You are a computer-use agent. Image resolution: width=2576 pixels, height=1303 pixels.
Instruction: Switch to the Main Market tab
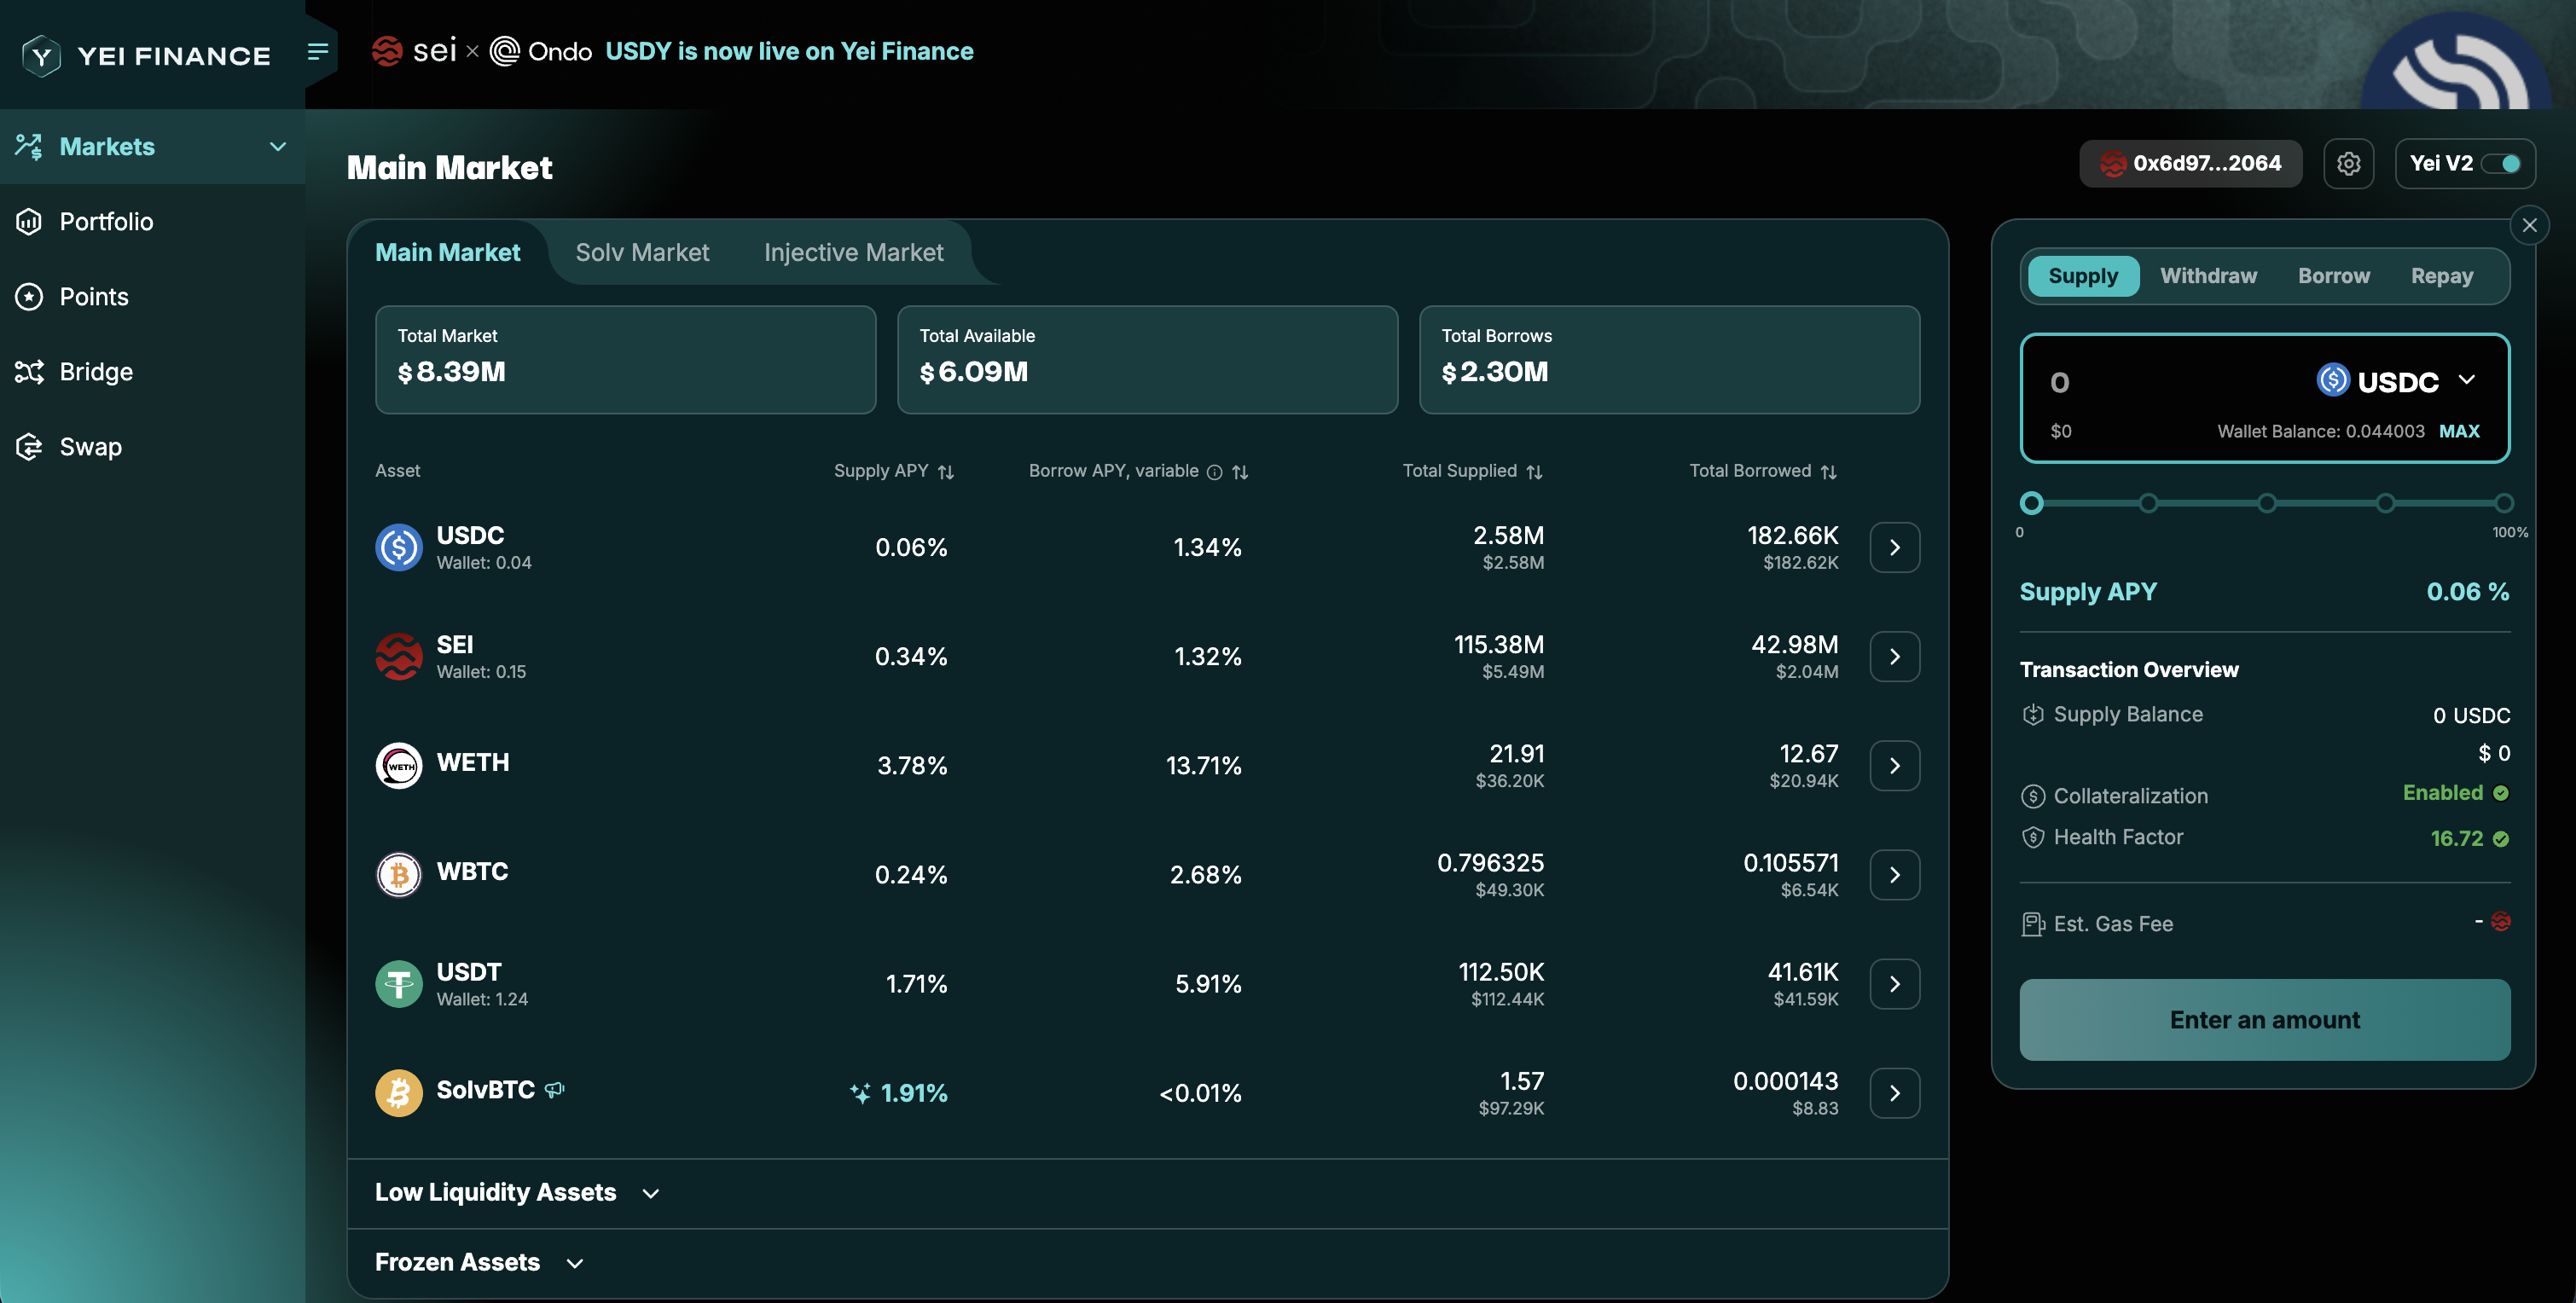(447, 253)
